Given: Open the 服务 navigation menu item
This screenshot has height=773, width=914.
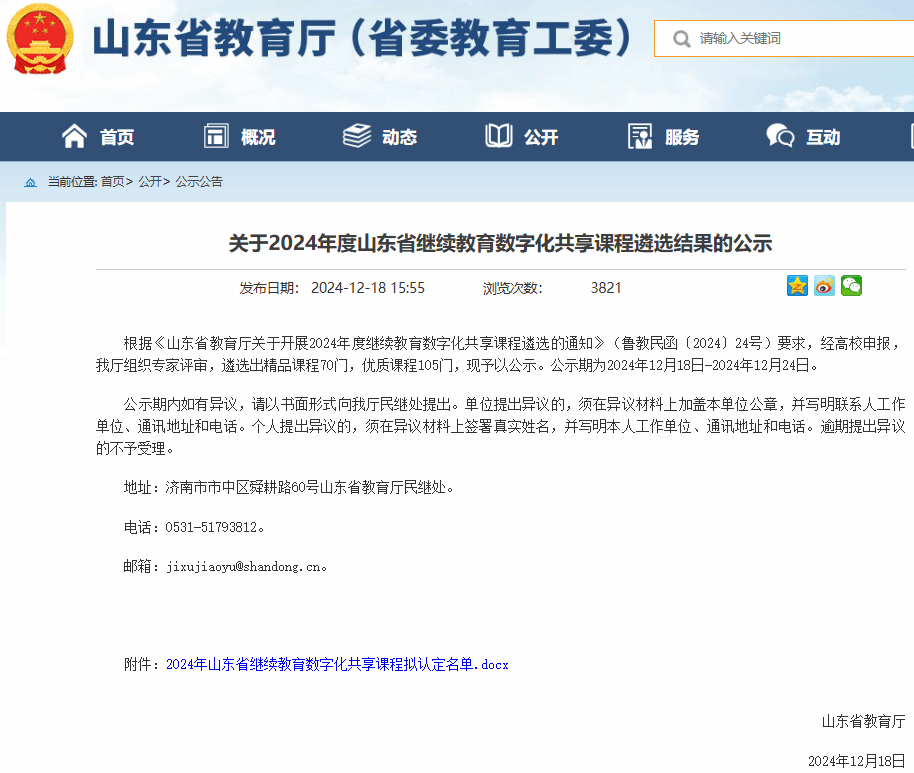Looking at the screenshot, I should 682,137.
